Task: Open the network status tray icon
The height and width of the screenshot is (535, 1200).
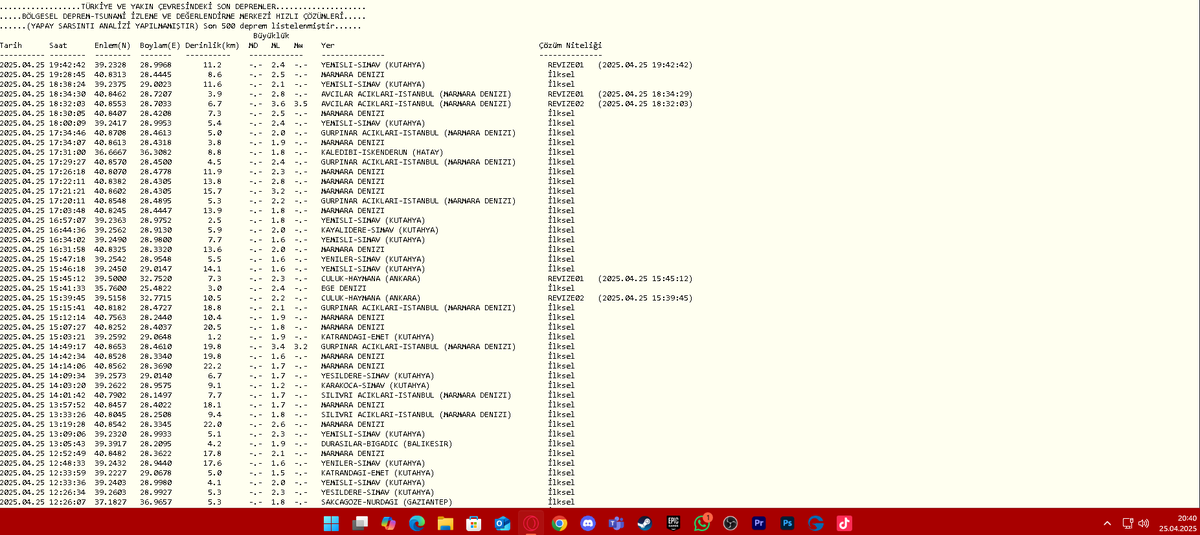Action: coord(1128,523)
